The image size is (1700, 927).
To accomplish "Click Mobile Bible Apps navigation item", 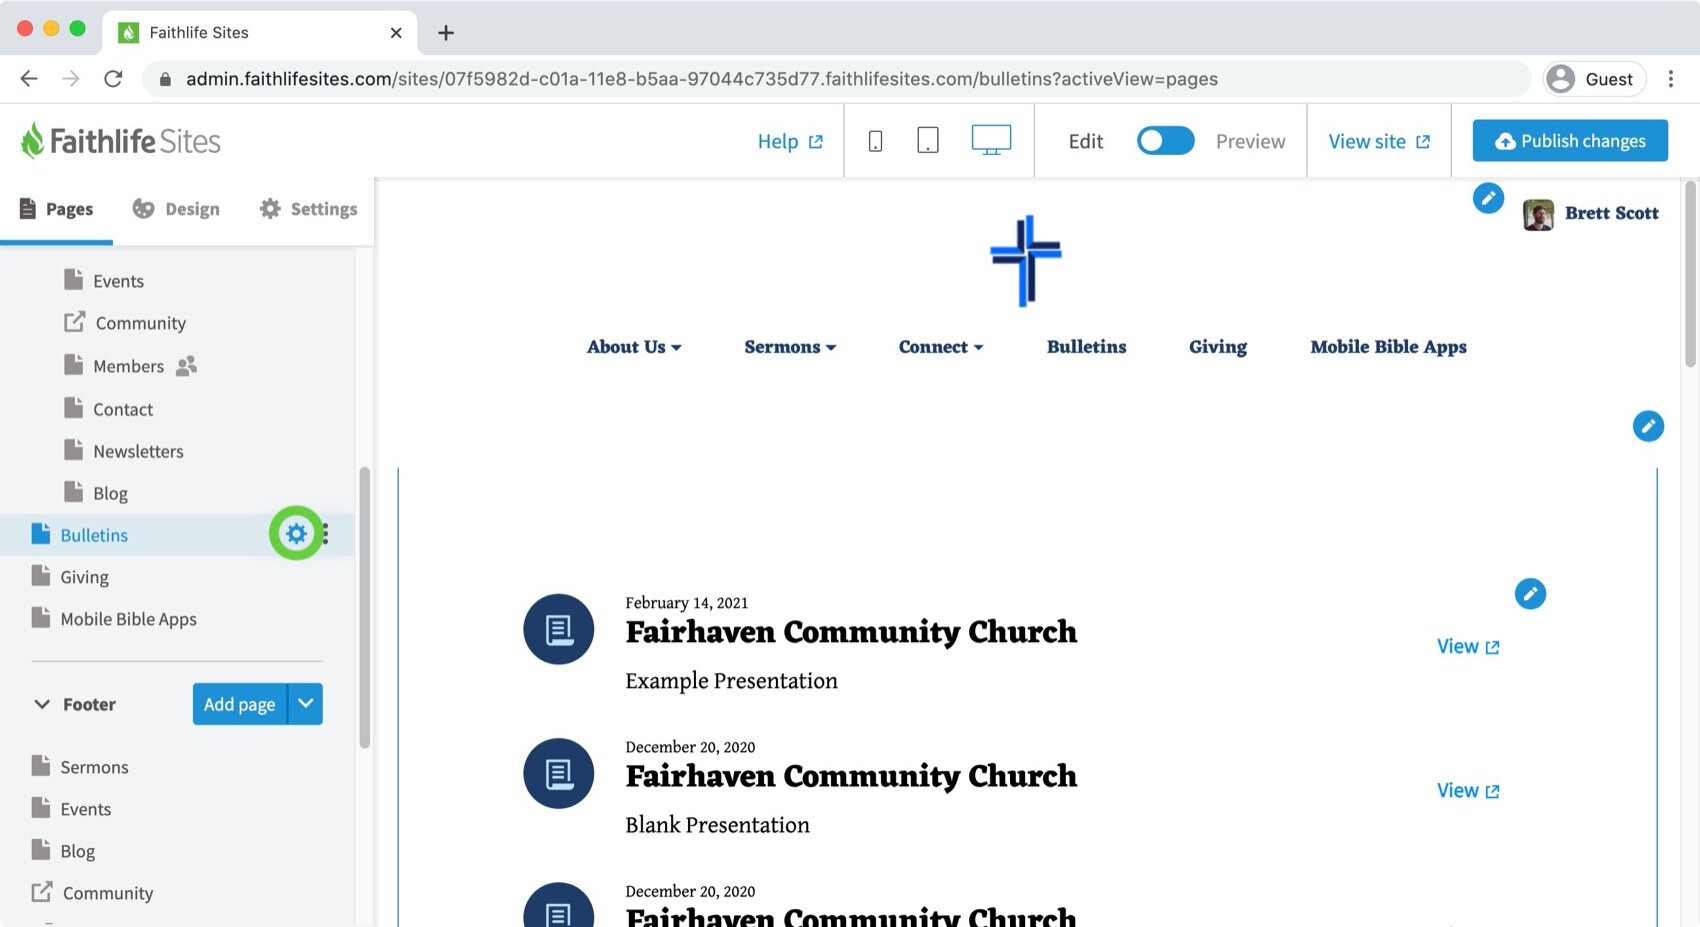I will point(1388,347).
